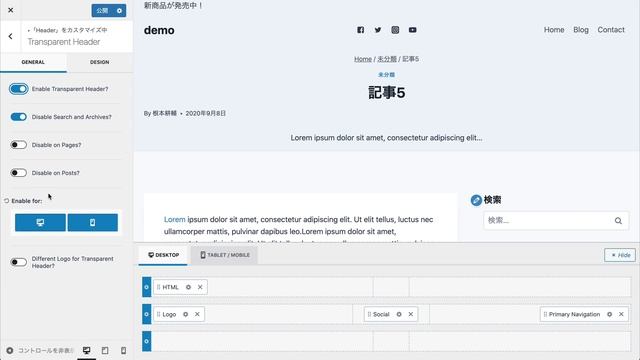640x360 pixels.
Task: Click the Lorem link in article text
Action: (x=174, y=220)
